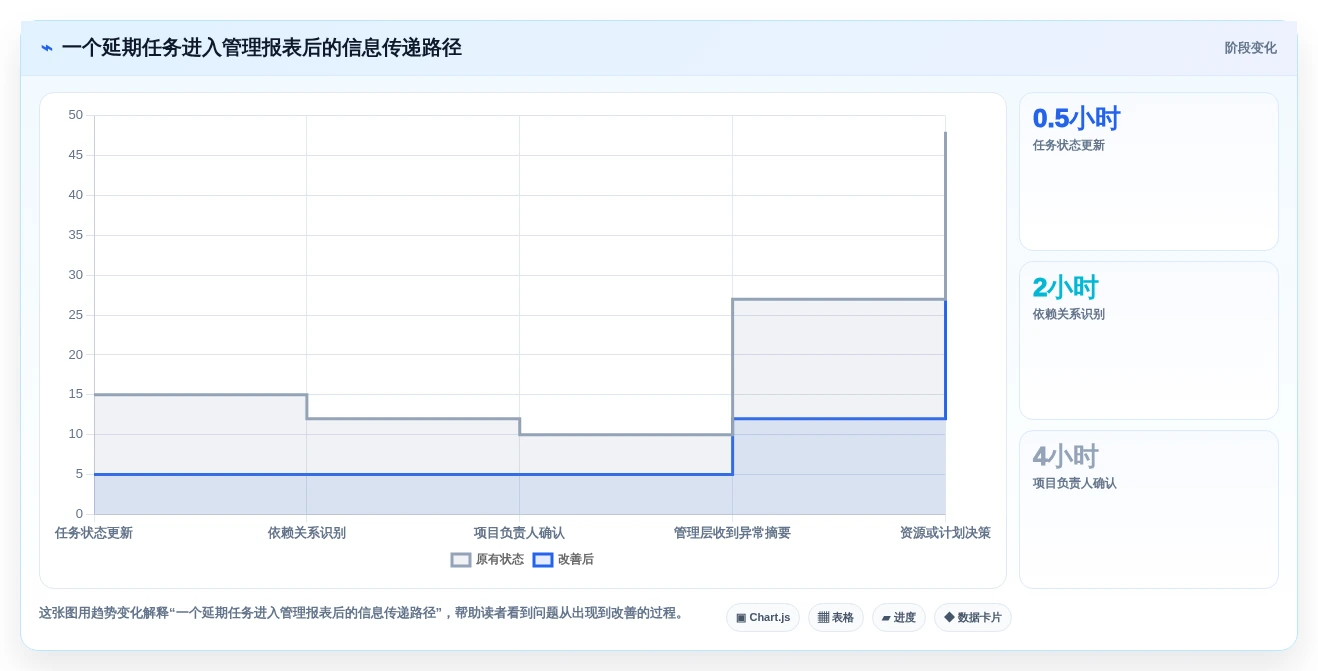Viewport: 1318px width, 671px height.
Task: Click the diamond icon in the 数据卡片 chip
Action: (949, 618)
